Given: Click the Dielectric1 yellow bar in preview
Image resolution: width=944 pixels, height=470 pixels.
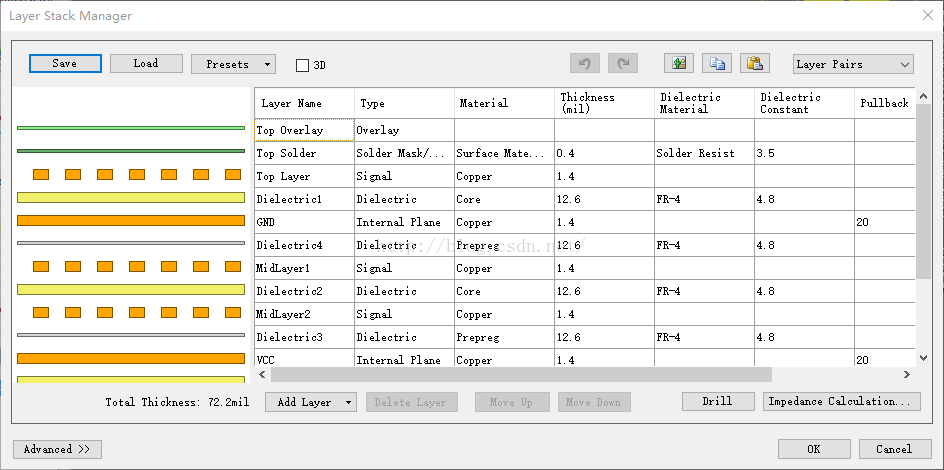Looking at the screenshot, I should tap(131, 197).
